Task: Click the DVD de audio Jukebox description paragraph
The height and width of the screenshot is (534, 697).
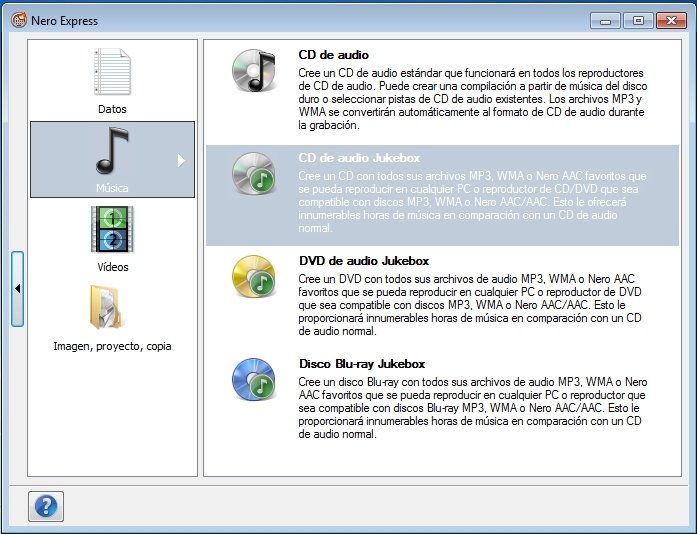Action: (470, 305)
